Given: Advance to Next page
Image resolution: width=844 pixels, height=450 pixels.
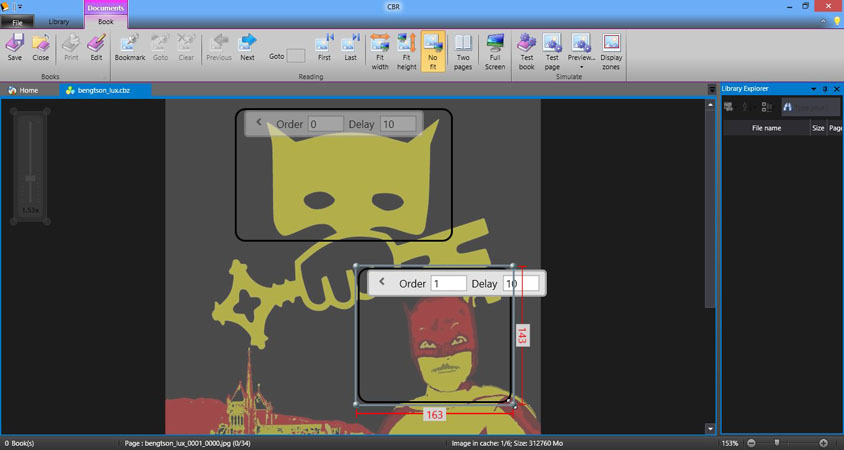Looking at the screenshot, I should point(247,47).
